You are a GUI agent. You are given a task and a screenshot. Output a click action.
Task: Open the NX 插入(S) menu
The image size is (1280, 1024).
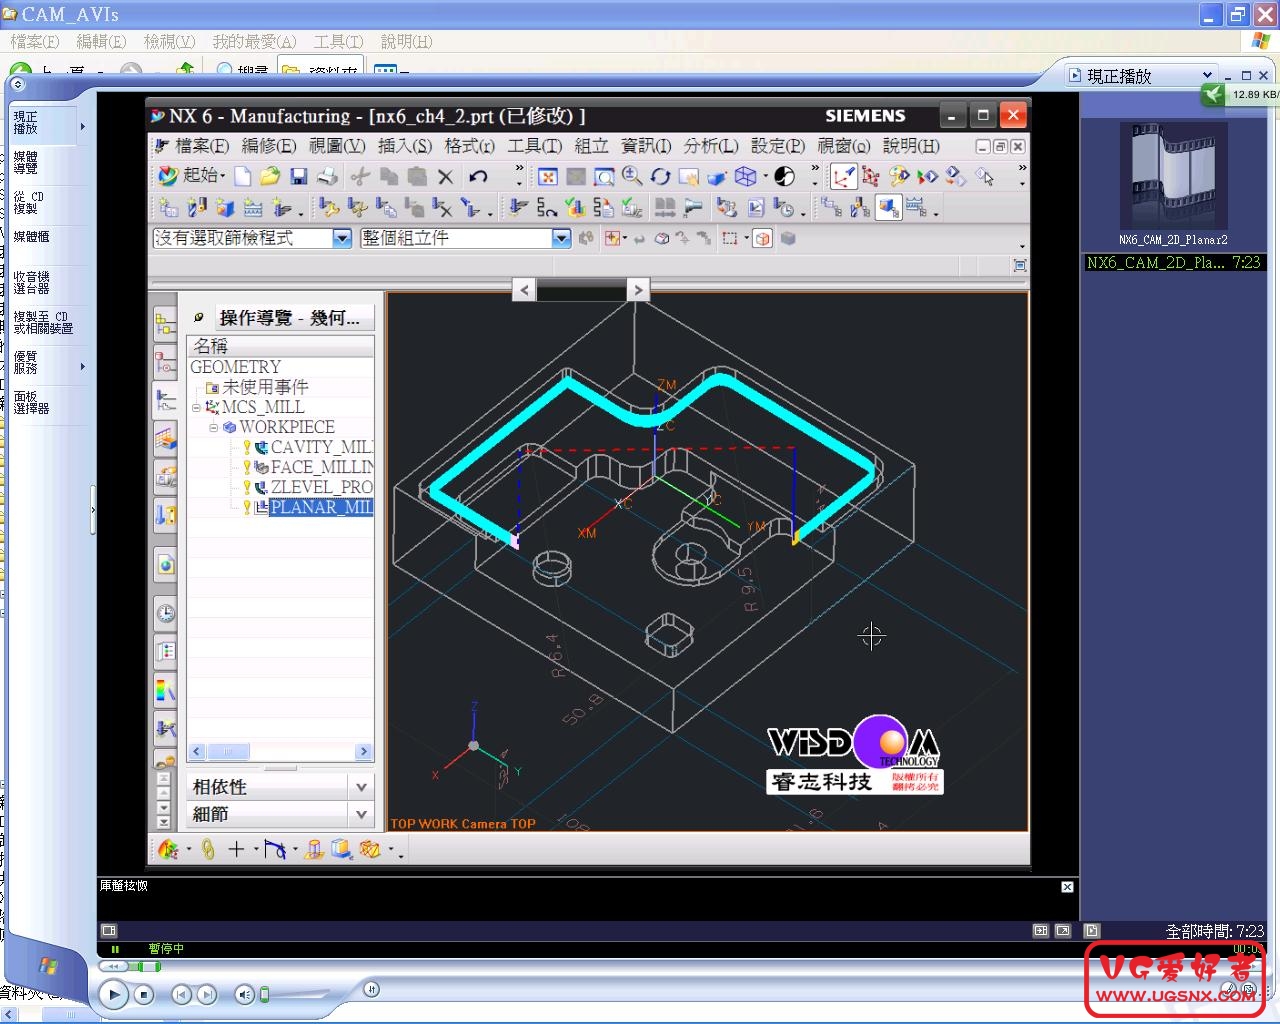(x=405, y=146)
